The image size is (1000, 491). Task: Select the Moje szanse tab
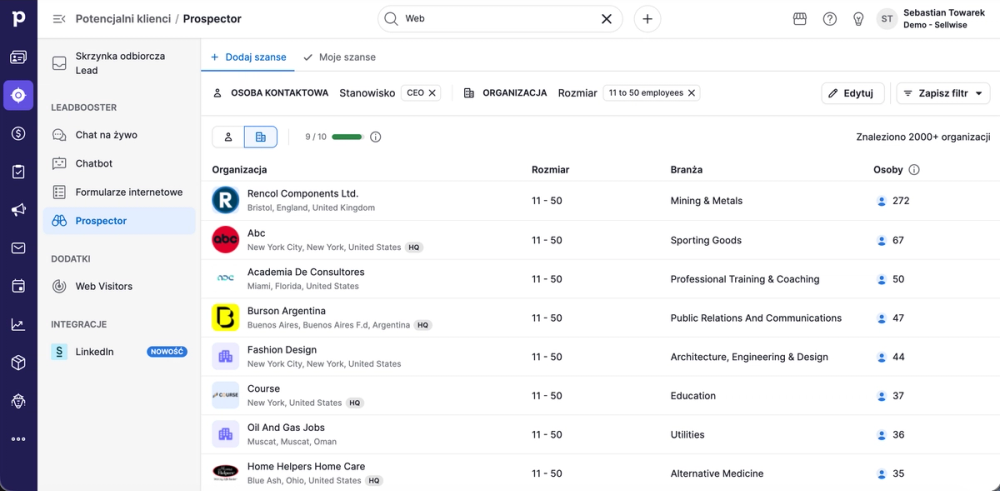[x=339, y=57]
